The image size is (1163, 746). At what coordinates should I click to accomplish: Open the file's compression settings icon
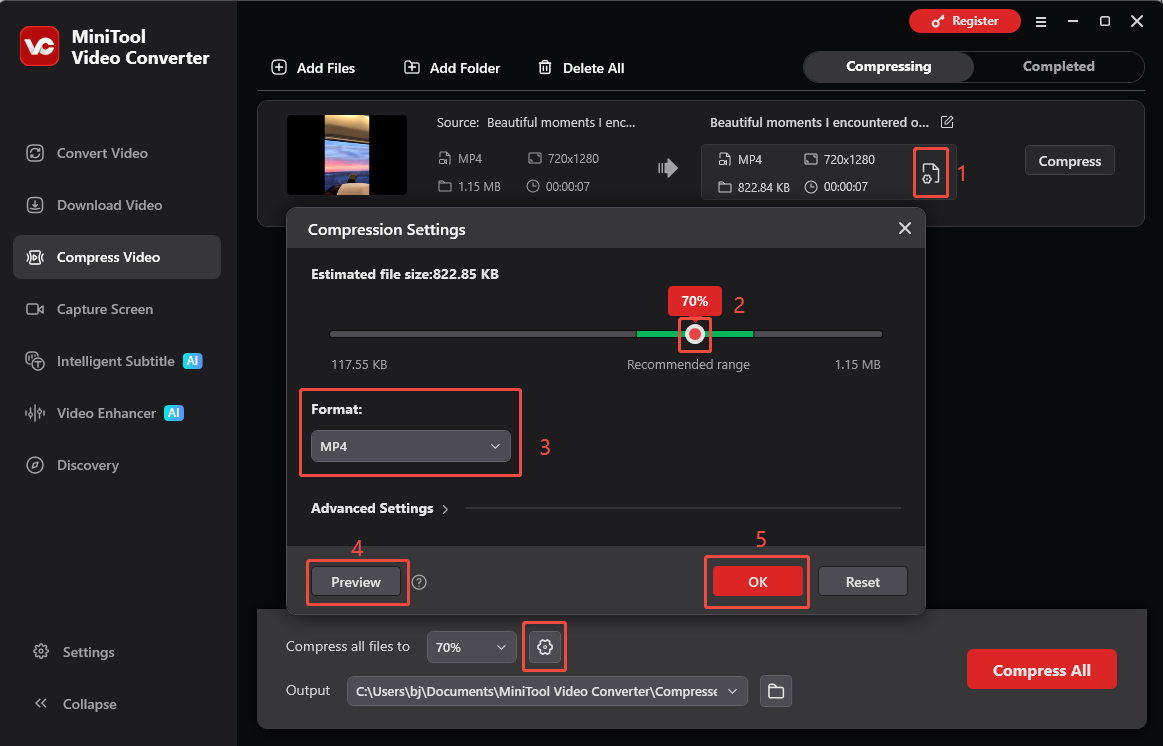pyautogui.click(x=930, y=174)
